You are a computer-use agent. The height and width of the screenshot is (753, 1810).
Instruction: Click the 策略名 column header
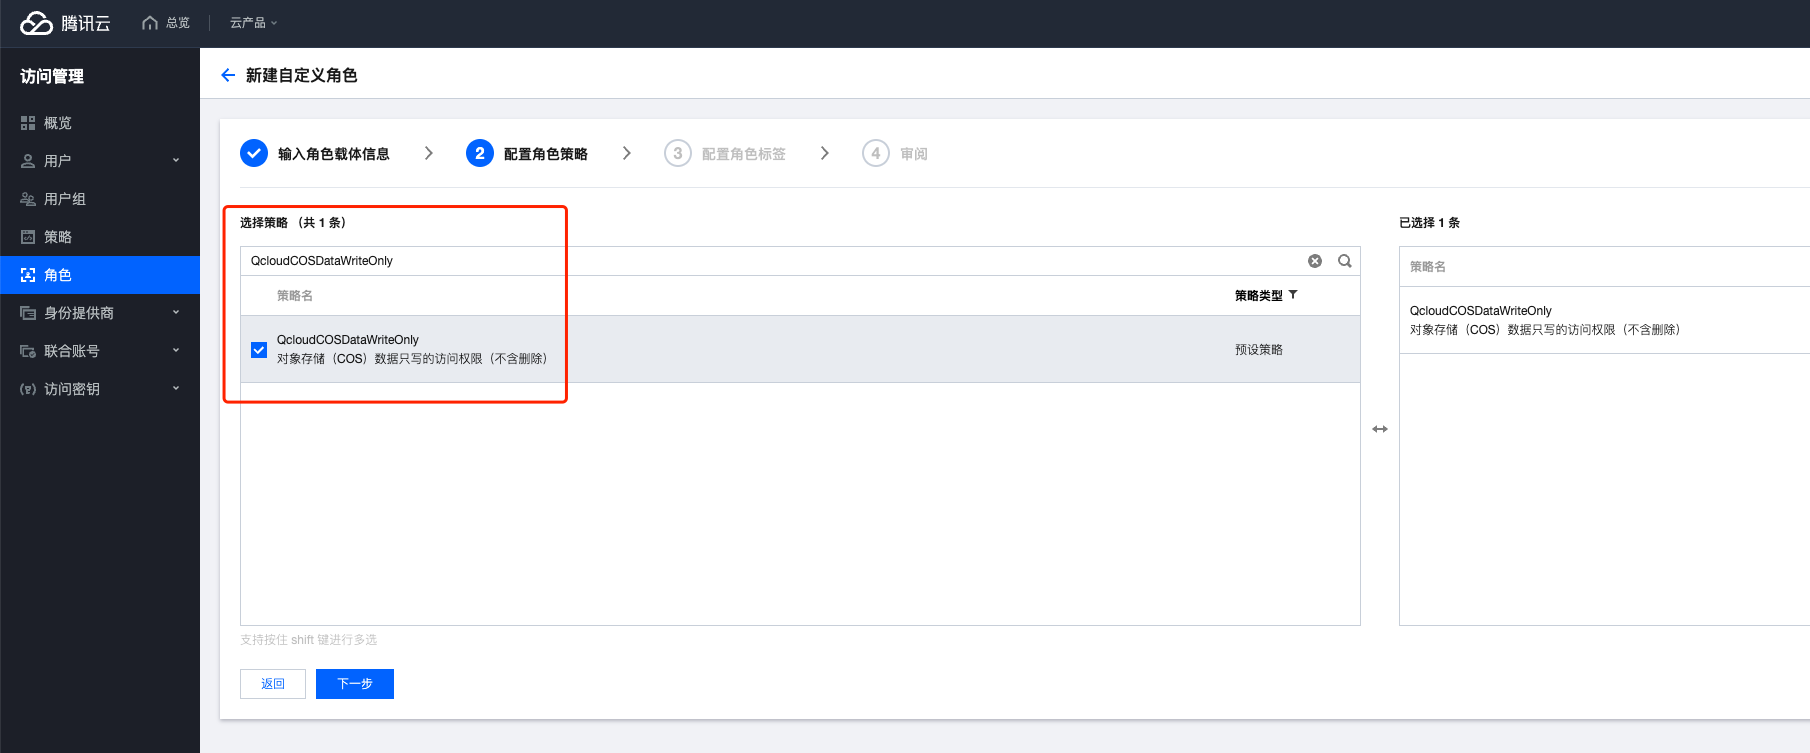pos(295,296)
